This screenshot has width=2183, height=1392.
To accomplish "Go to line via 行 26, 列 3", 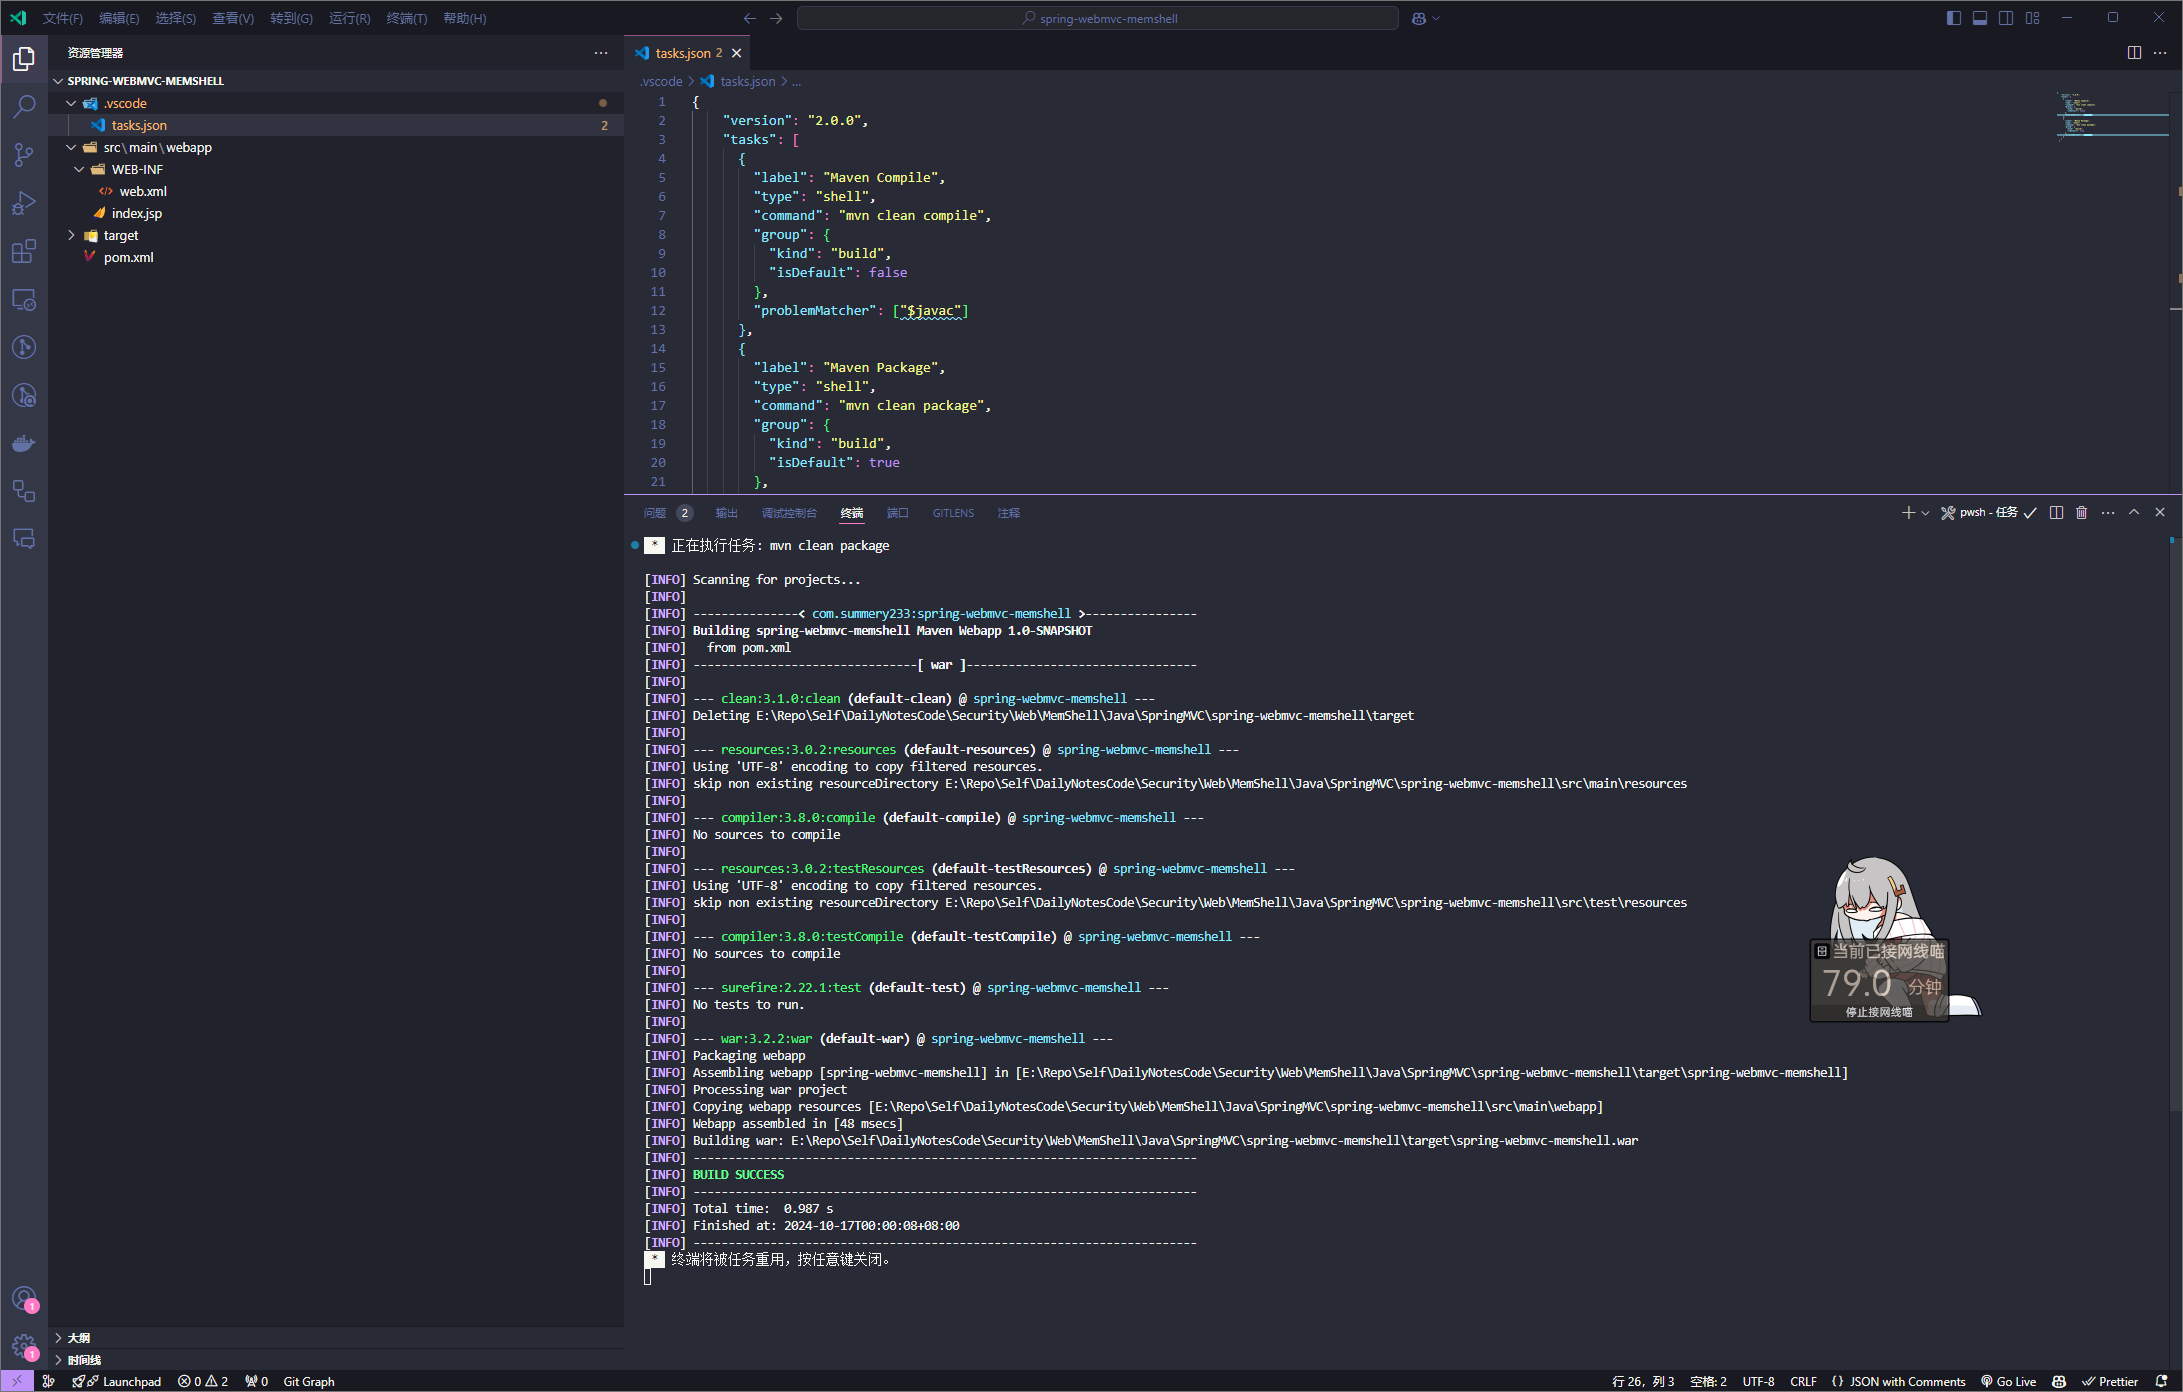I will pyautogui.click(x=1643, y=1381).
